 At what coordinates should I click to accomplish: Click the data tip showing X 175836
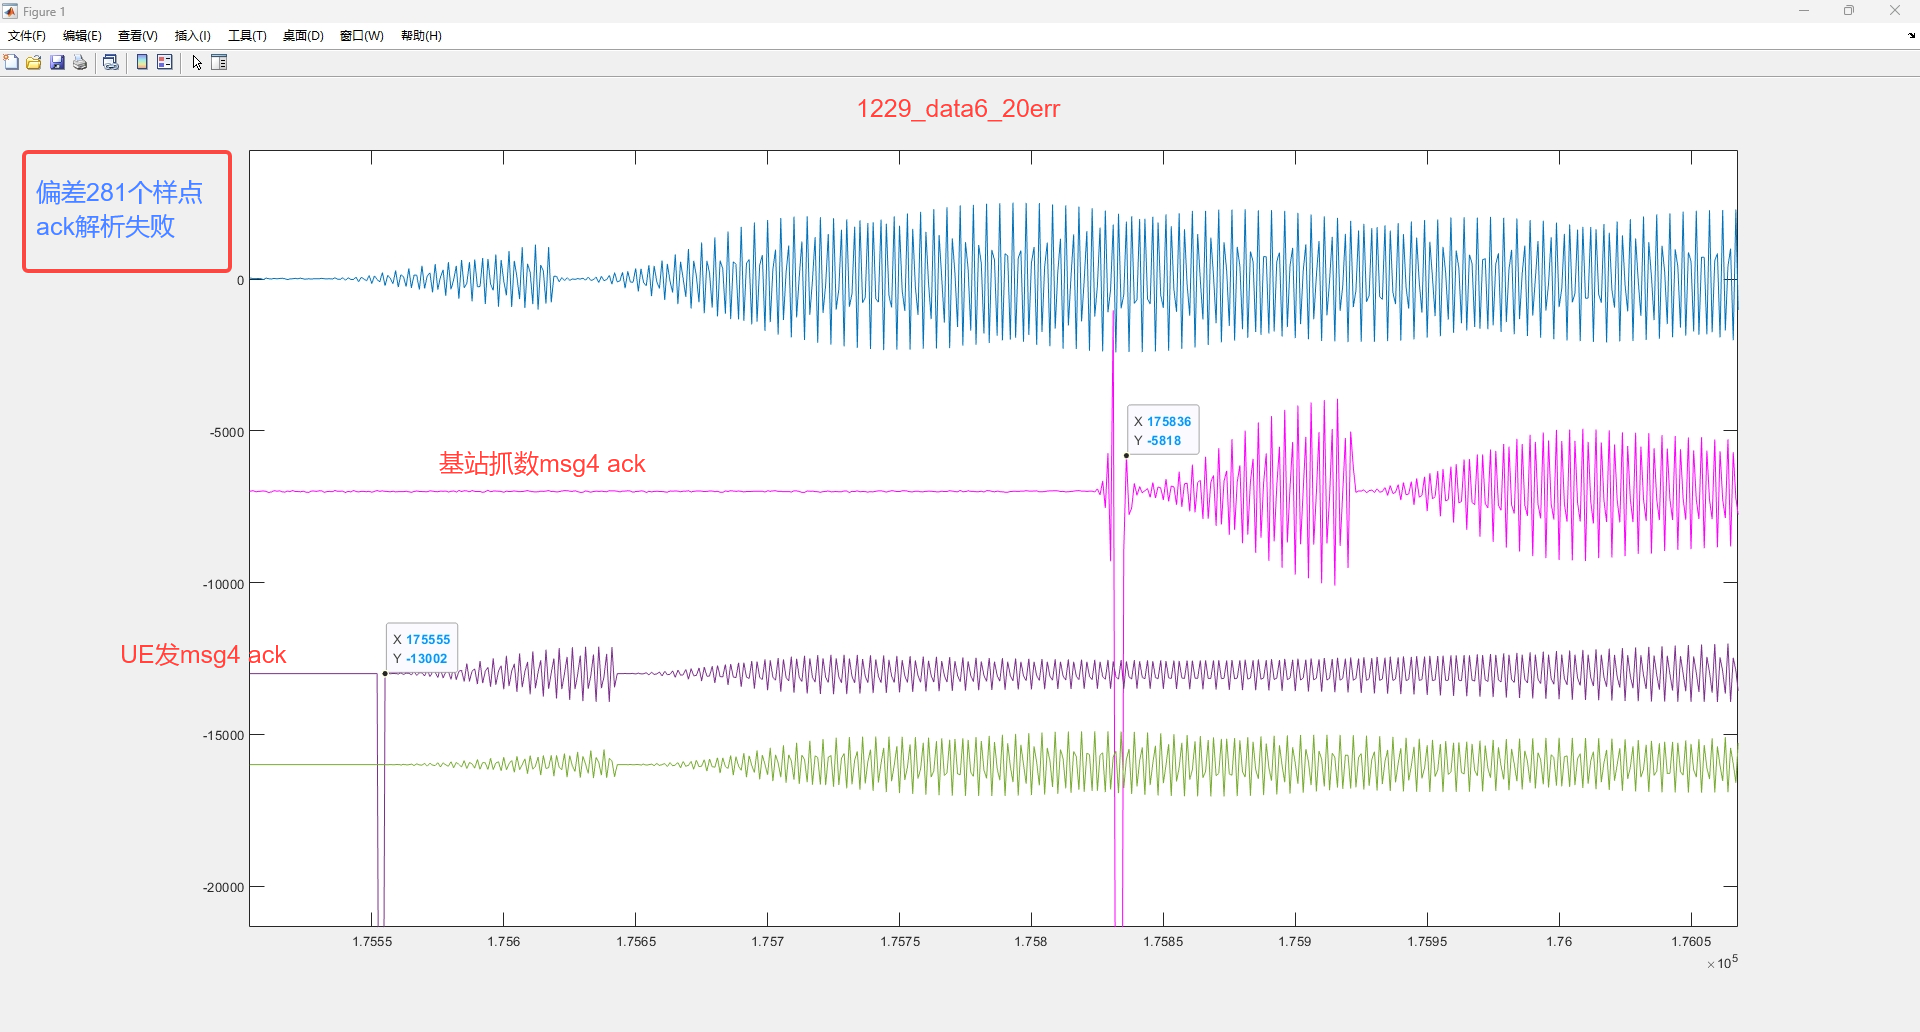pos(1163,431)
